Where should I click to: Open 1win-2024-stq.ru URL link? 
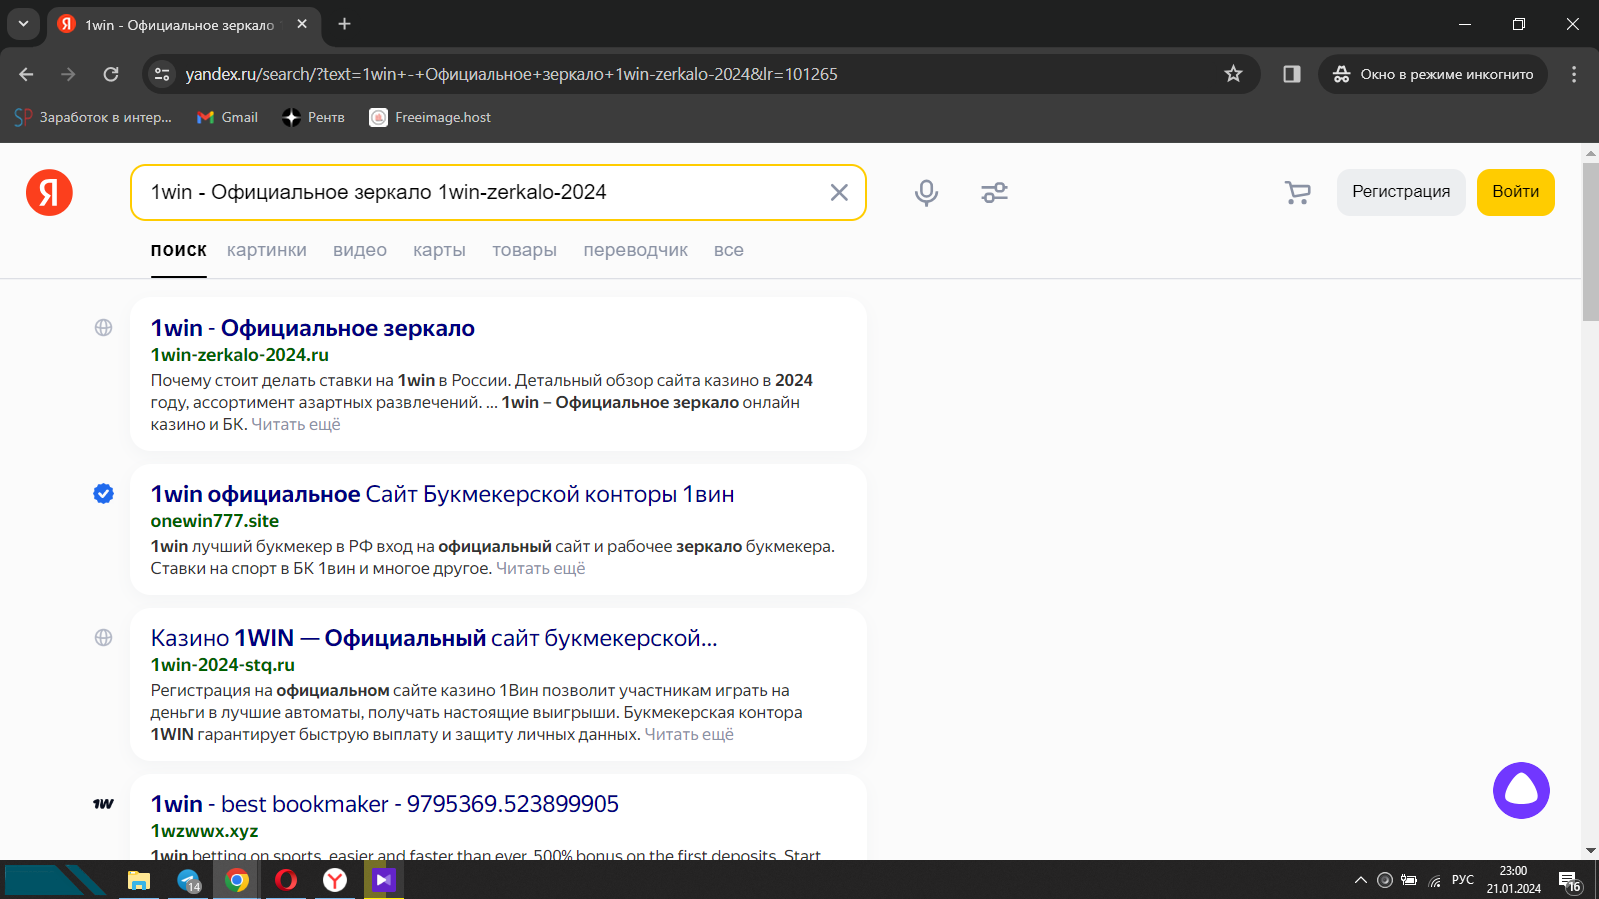(223, 665)
